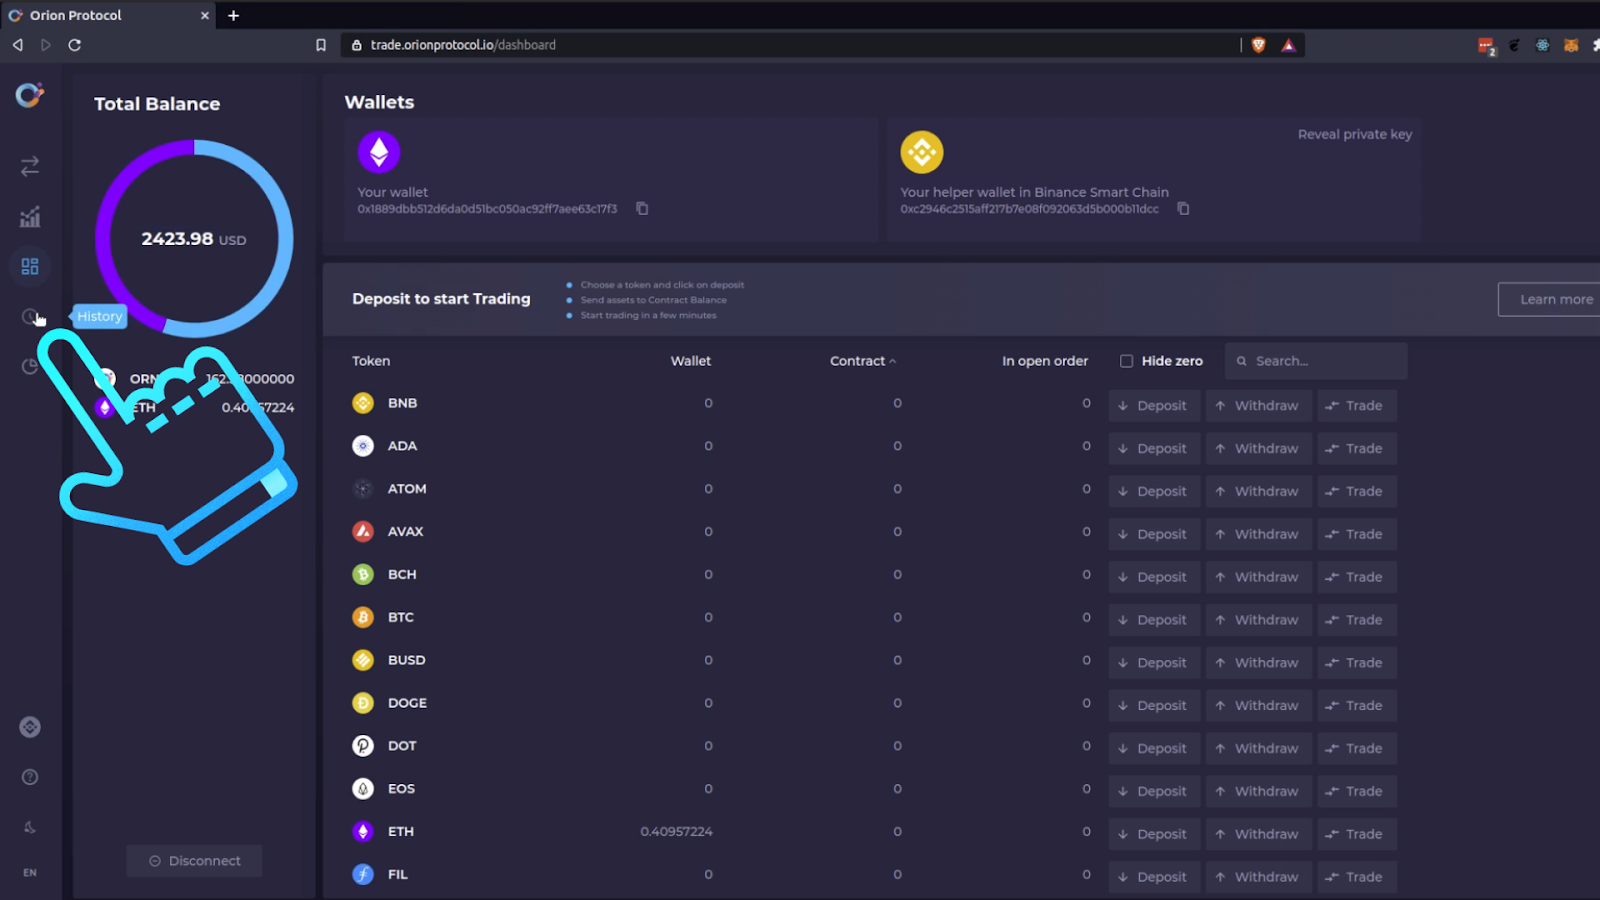Open the bar chart sidebar icon

tap(30, 216)
